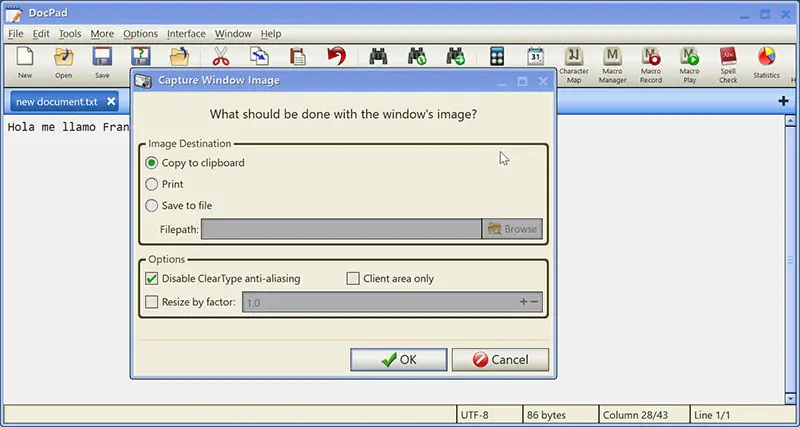Click the plain binoculars Find icon
This screenshot has width=800, height=427.
(x=379, y=56)
